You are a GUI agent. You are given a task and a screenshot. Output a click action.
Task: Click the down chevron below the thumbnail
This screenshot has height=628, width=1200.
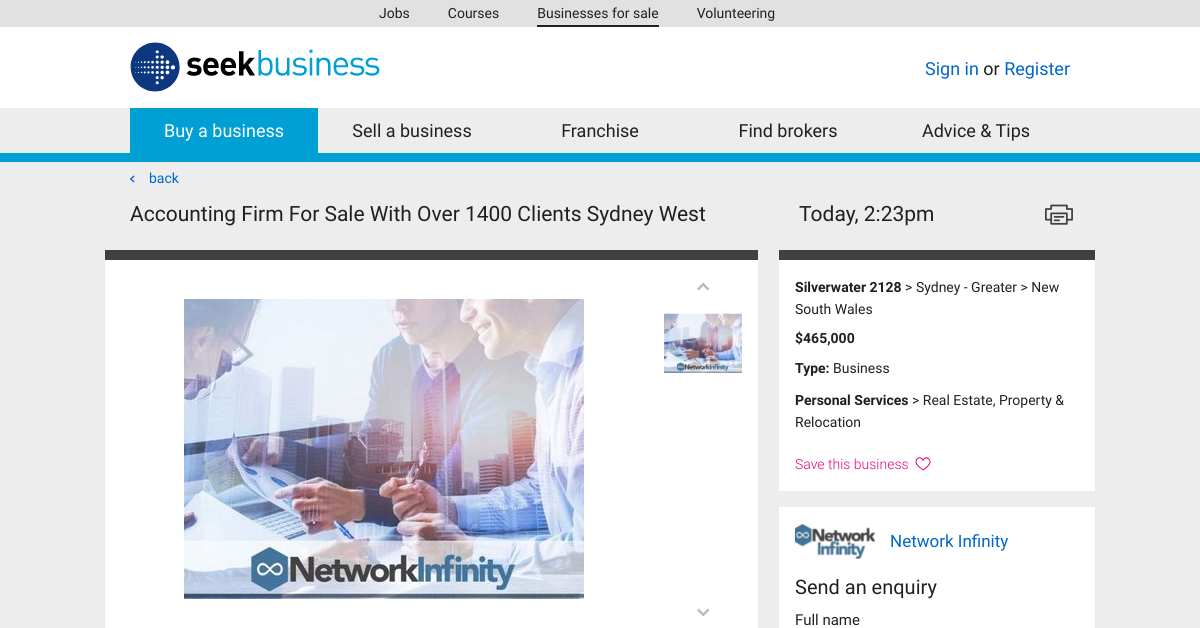[x=703, y=611]
